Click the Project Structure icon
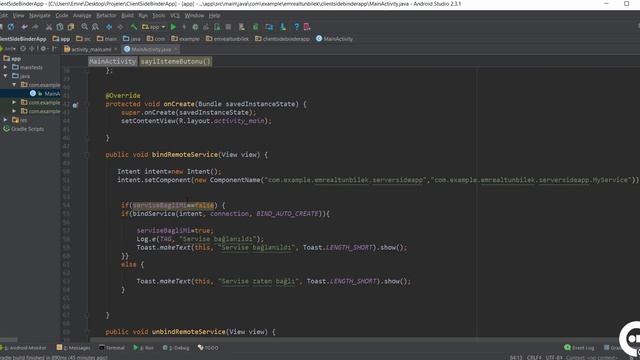640x360 pixels. pos(269,27)
